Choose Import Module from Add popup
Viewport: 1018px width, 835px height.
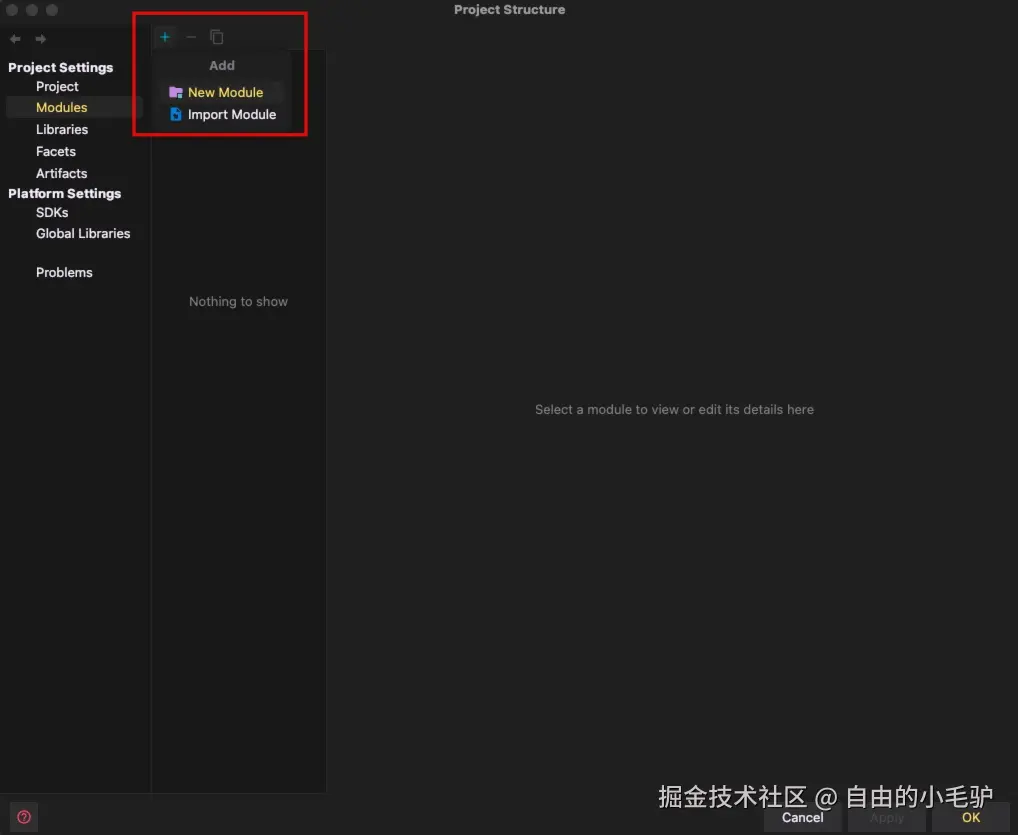[219, 114]
